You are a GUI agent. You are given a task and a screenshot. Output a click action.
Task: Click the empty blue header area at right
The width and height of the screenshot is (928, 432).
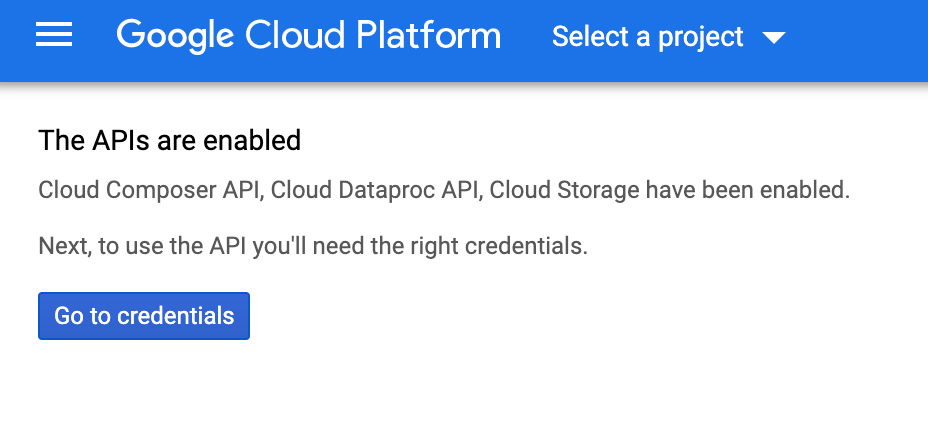pos(860,38)
